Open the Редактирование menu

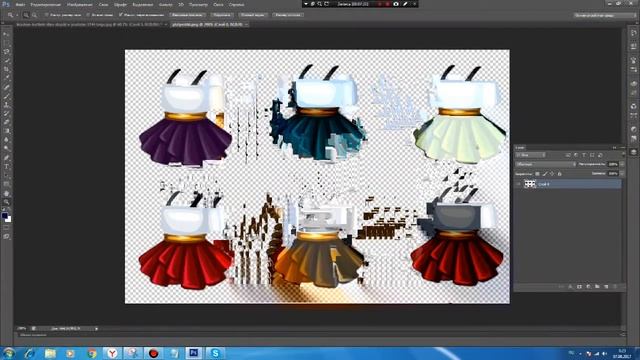click(46, 4)
